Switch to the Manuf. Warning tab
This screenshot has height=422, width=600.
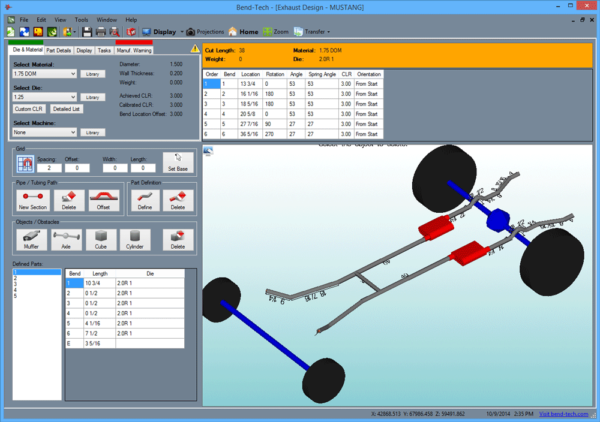point(135,49)
